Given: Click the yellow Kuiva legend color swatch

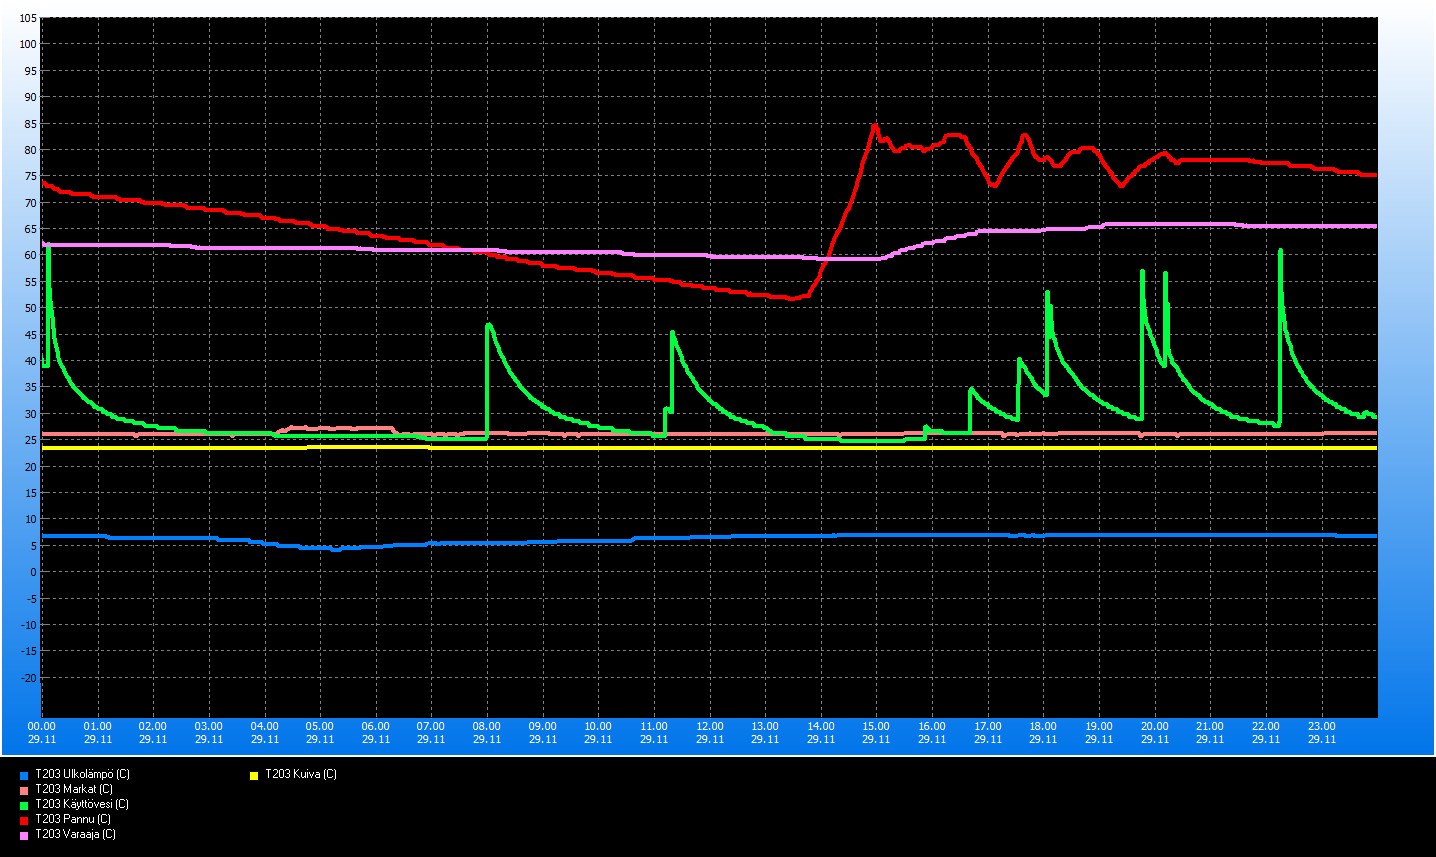Looking at the screenshot, I should (x=254, y=775).
